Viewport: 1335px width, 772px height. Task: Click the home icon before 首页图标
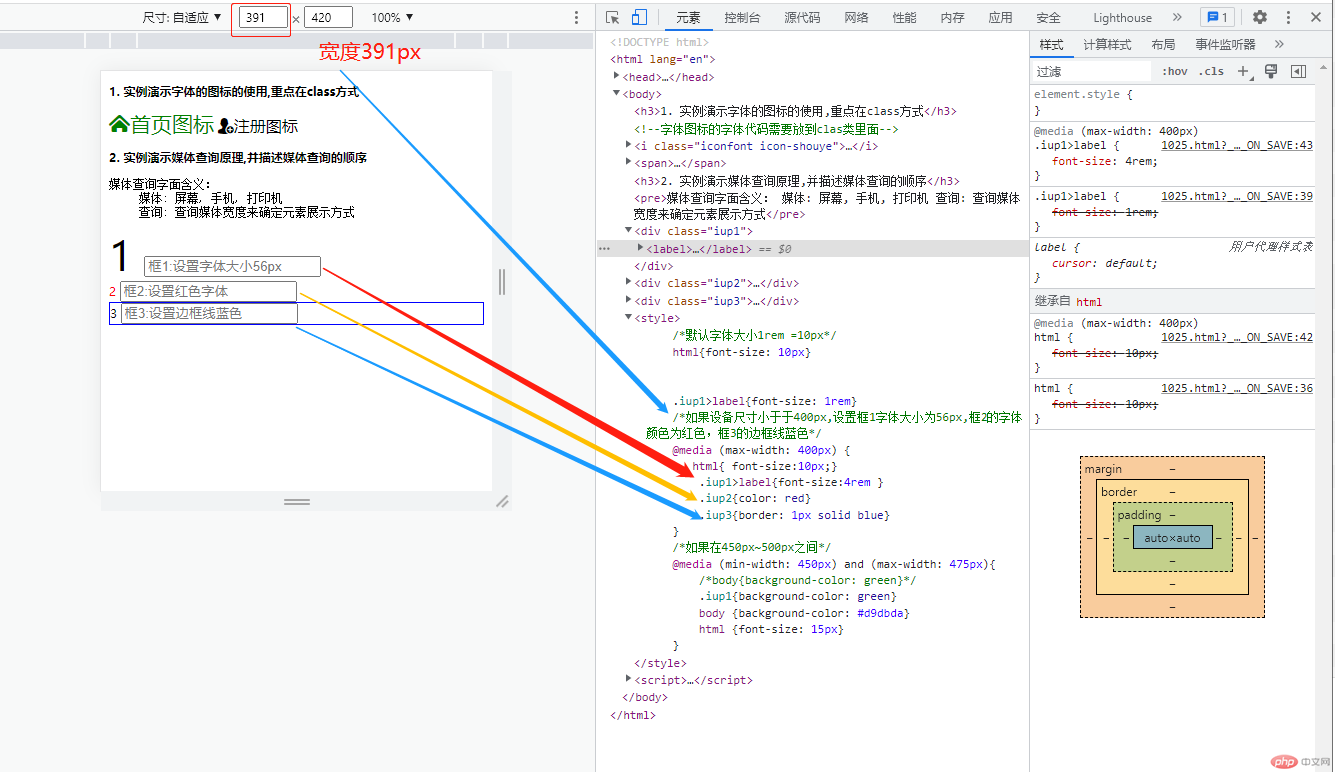(x=119, y=124)
